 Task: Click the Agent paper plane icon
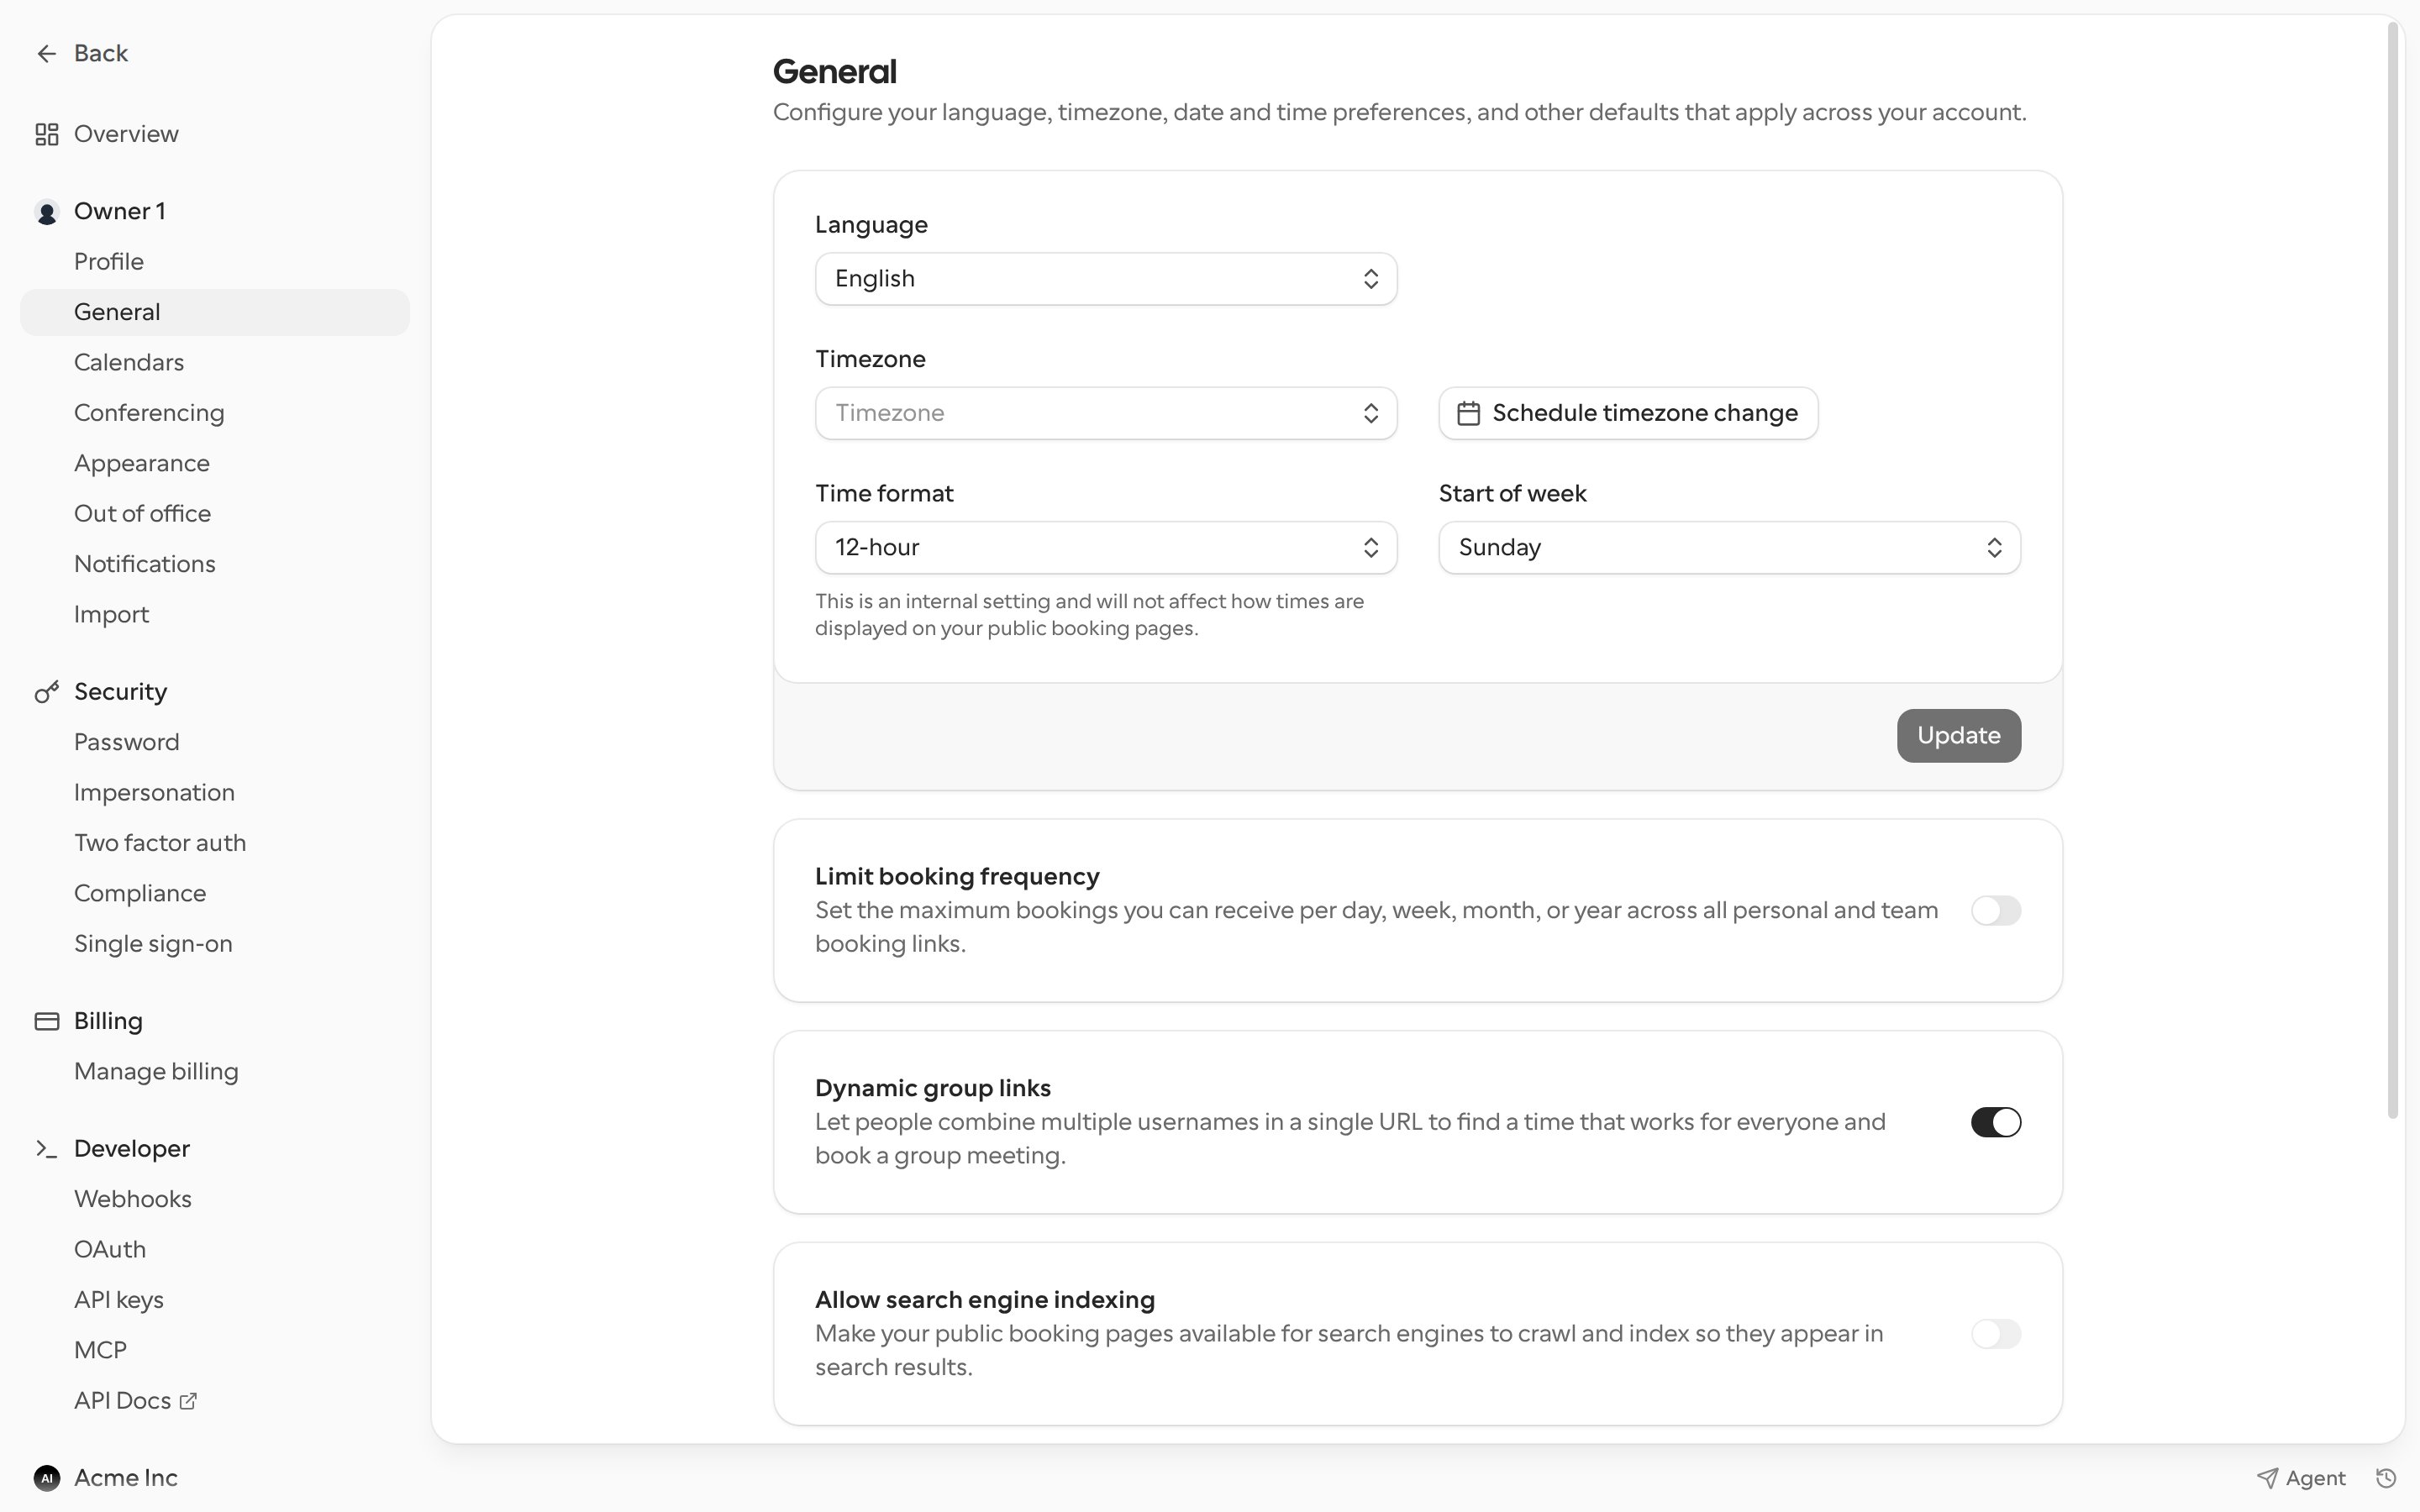[x=2267, y=1478]
